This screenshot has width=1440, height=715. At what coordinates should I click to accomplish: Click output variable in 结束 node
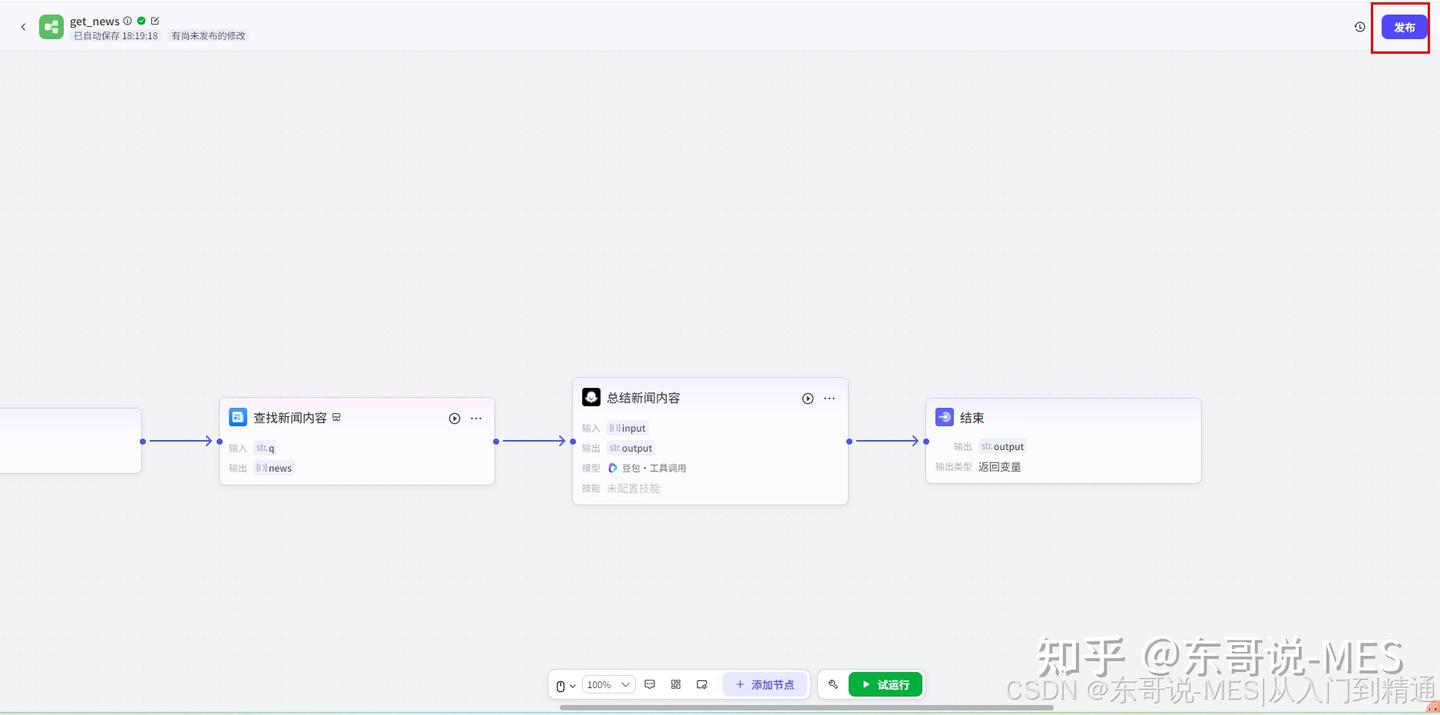click(x=1002, y=447)
